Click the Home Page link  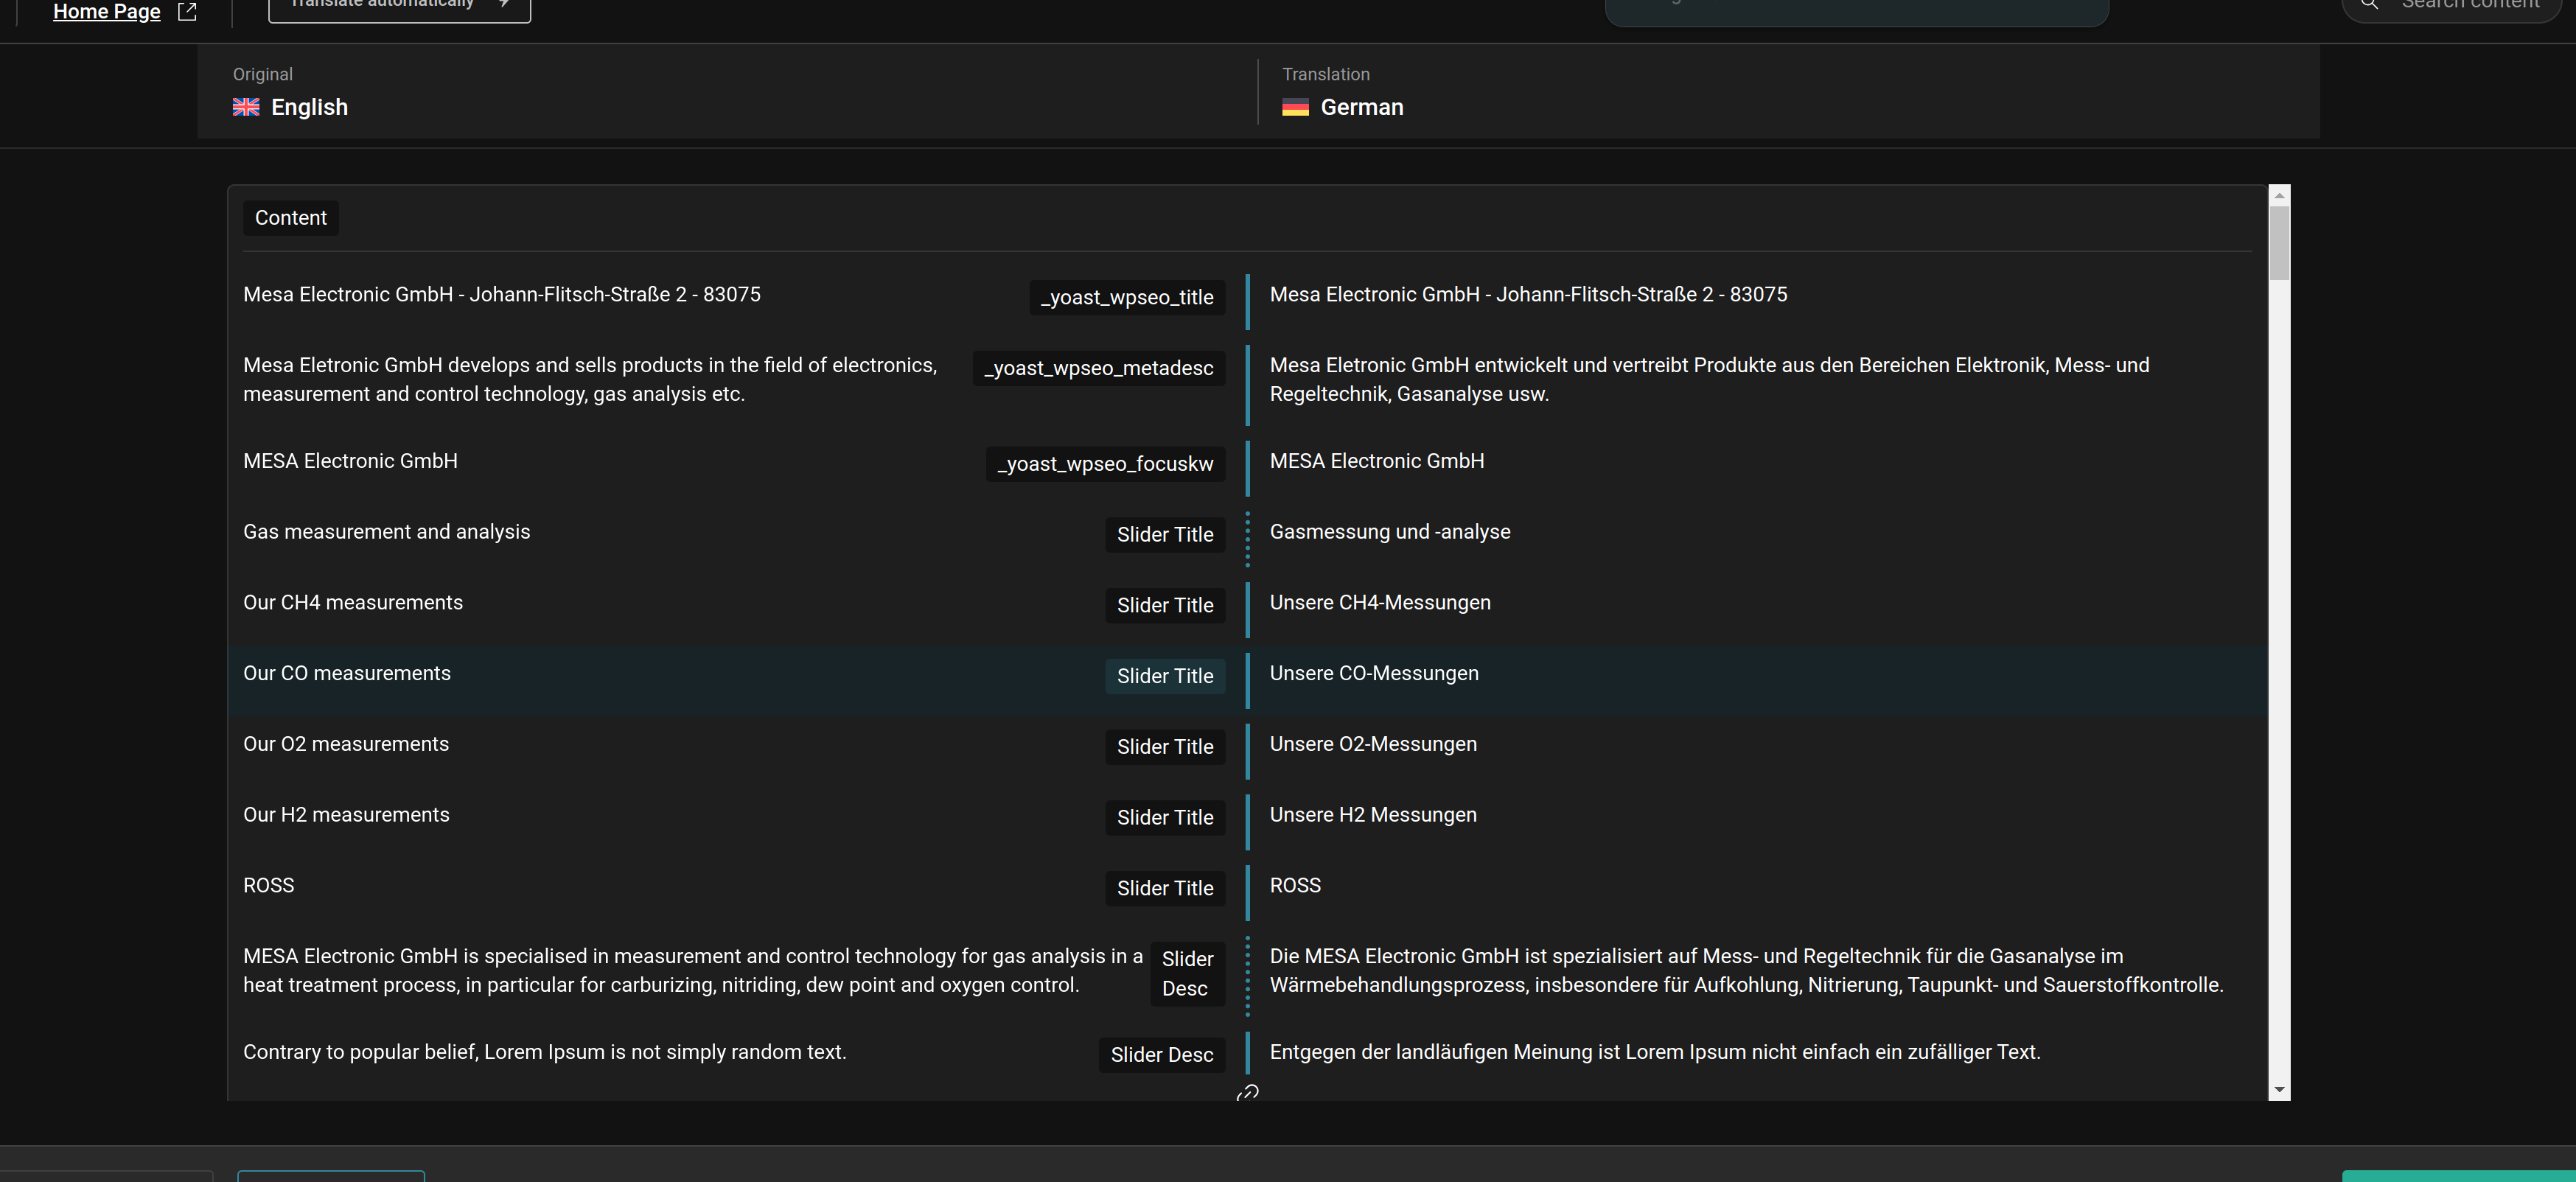(106, 11)
